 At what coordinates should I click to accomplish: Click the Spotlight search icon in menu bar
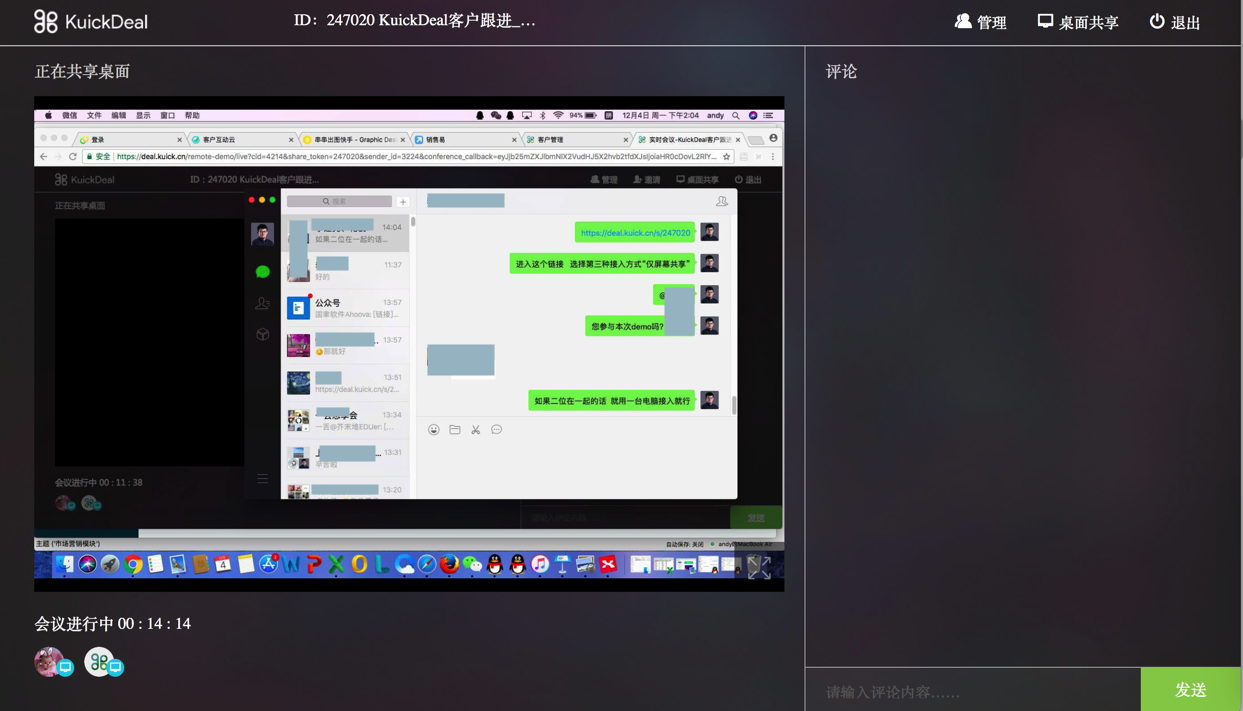tap(736, 115)
